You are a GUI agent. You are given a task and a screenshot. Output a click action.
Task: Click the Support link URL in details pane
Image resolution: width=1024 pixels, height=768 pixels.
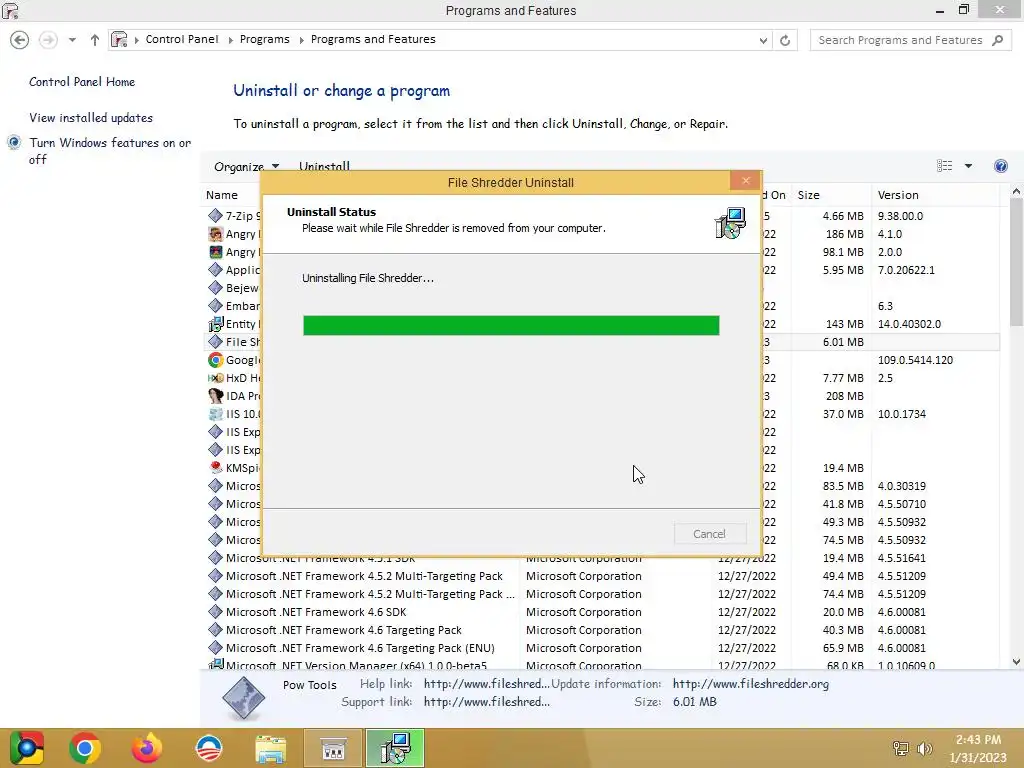(x=487, y=701)
